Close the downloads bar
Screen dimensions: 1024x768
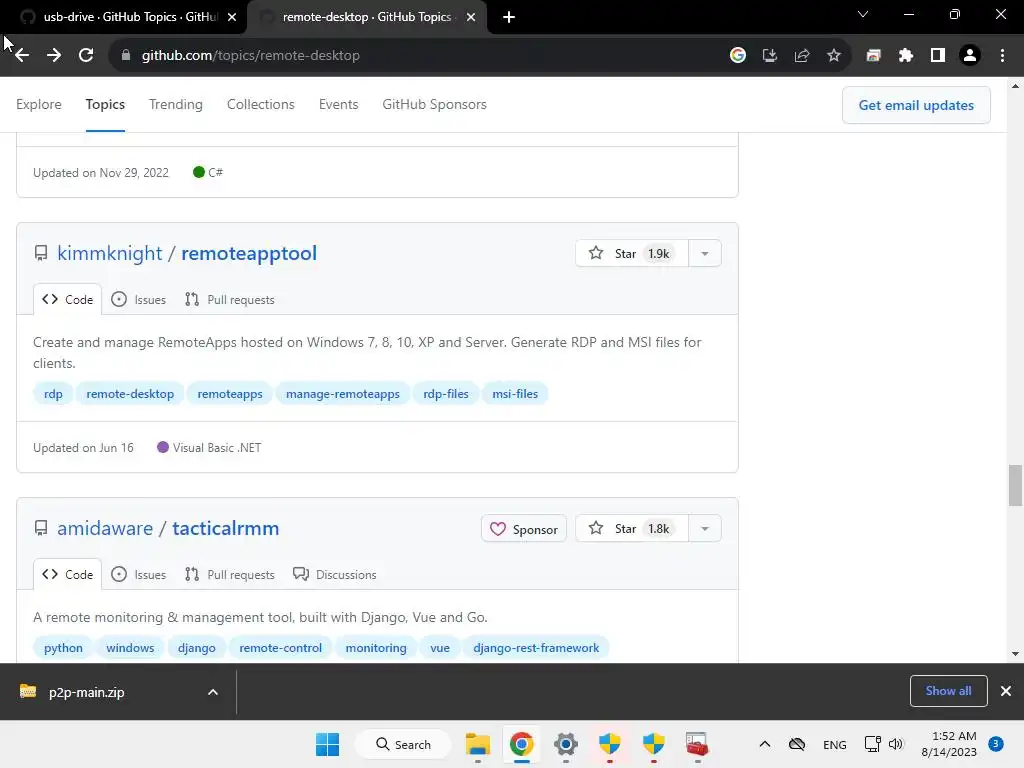(x=1006, y=691)
